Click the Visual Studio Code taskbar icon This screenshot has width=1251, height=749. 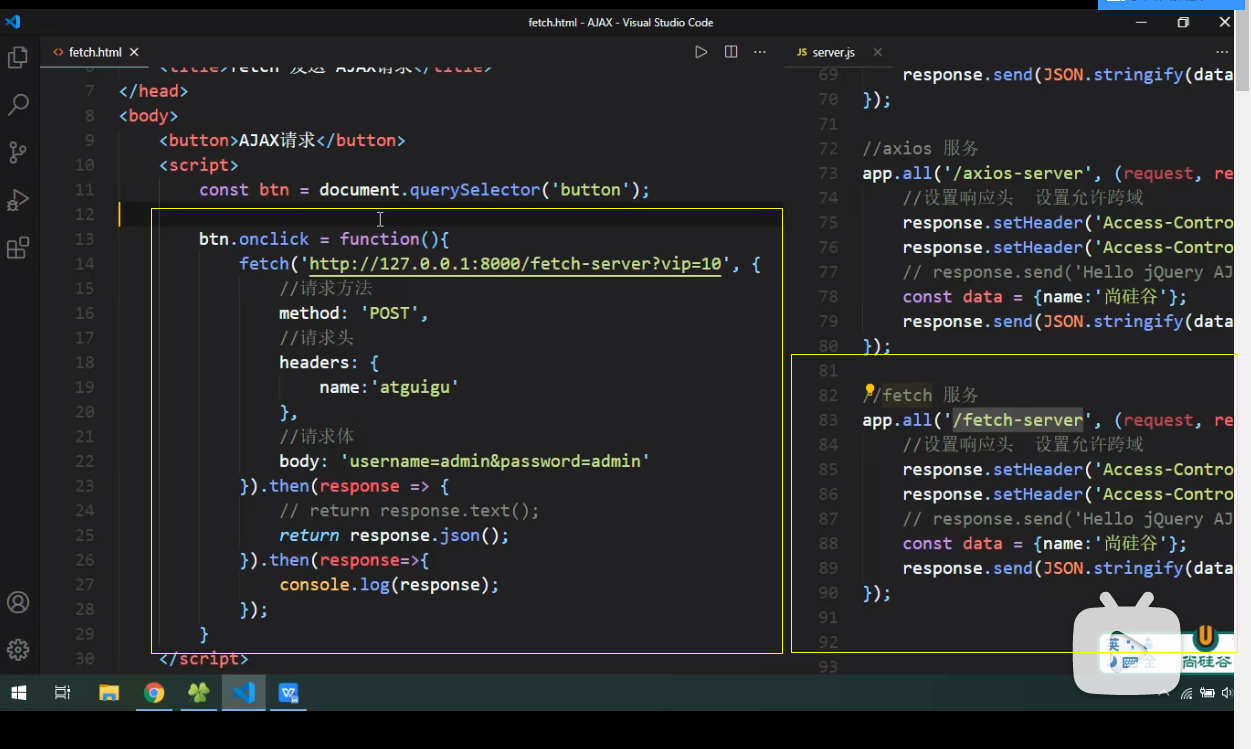[x=244, y=692]
